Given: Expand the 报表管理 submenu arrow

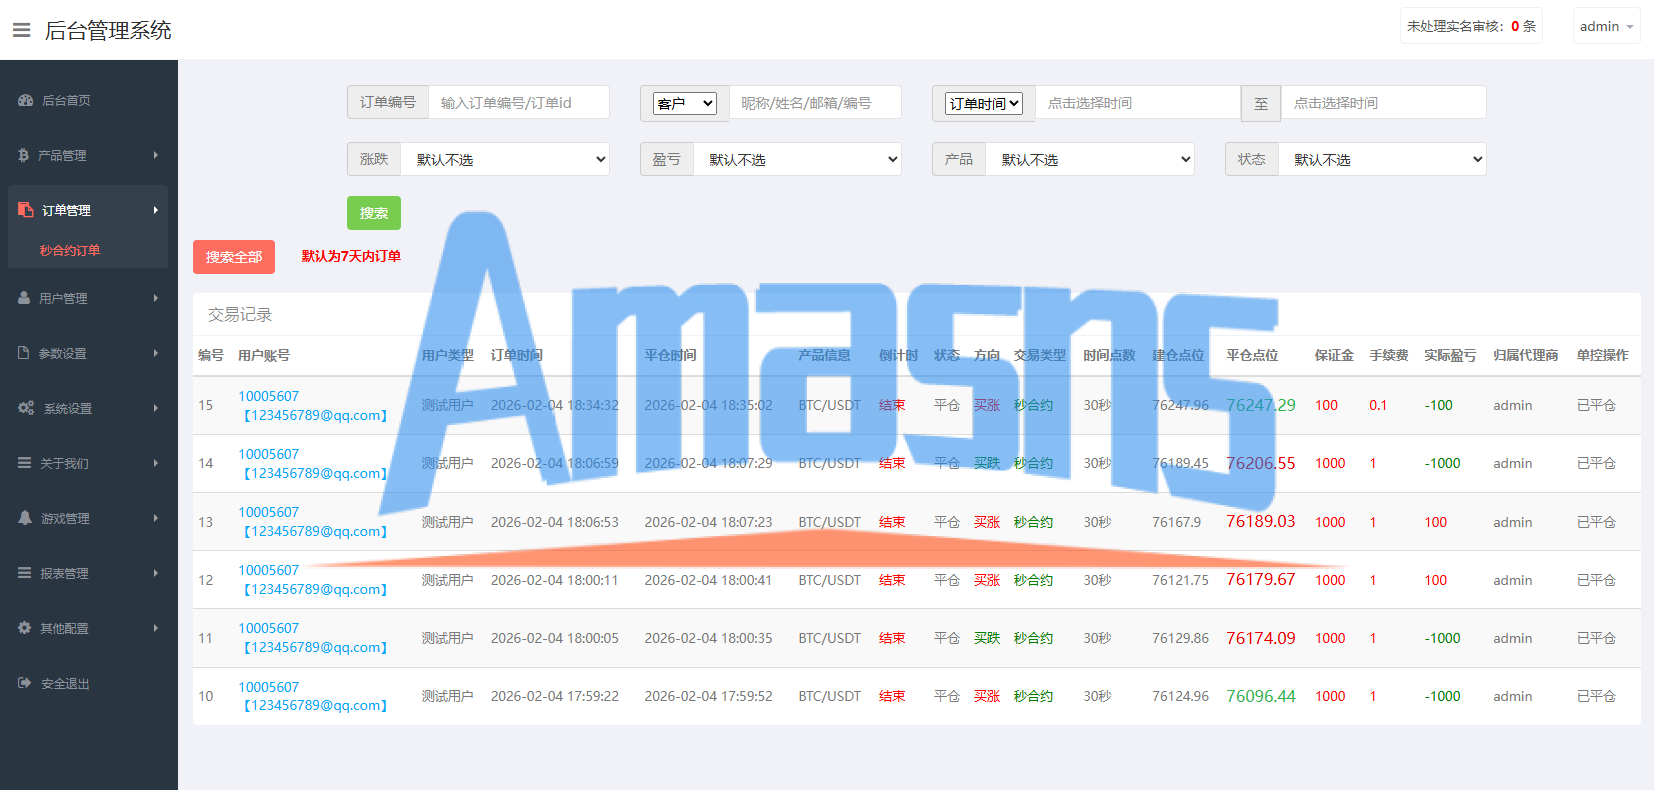Looking at the screenshot, I should (156, 573).
